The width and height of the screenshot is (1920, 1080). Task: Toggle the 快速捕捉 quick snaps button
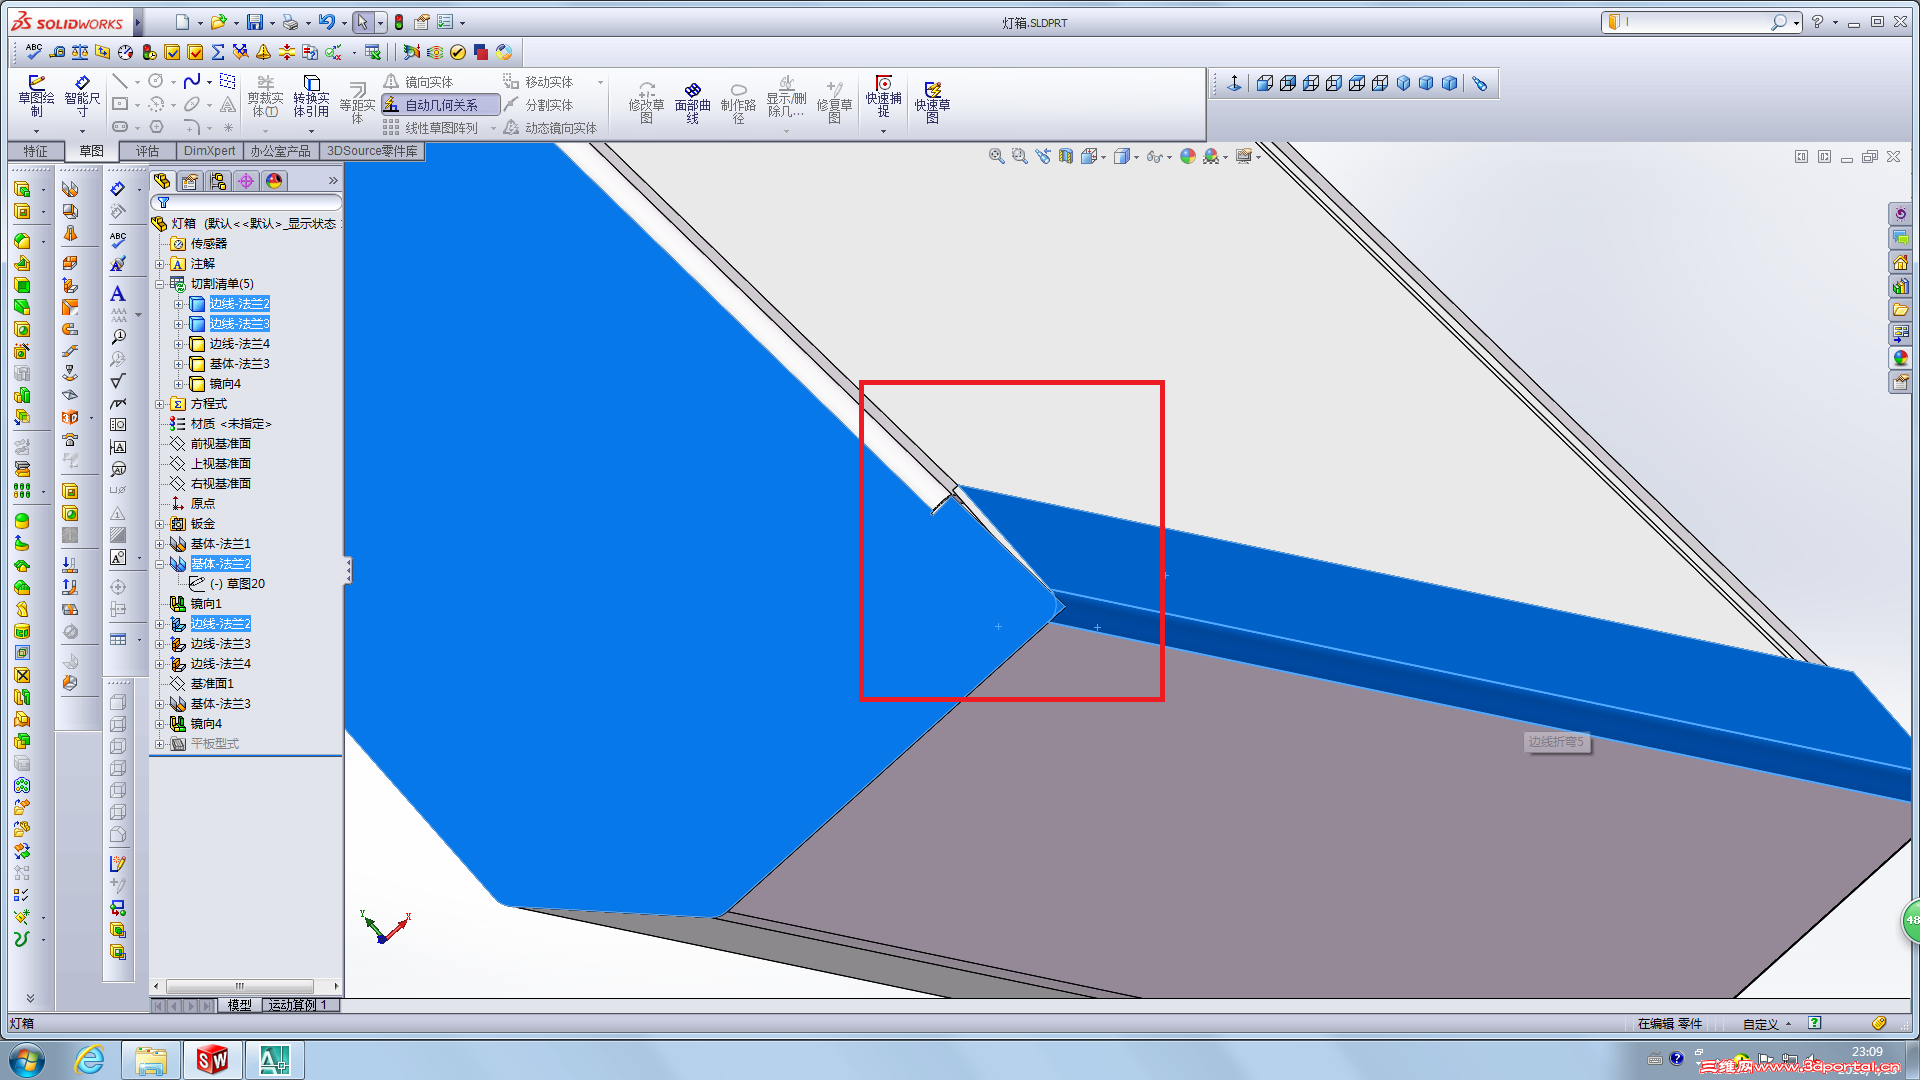coord(883,85)
